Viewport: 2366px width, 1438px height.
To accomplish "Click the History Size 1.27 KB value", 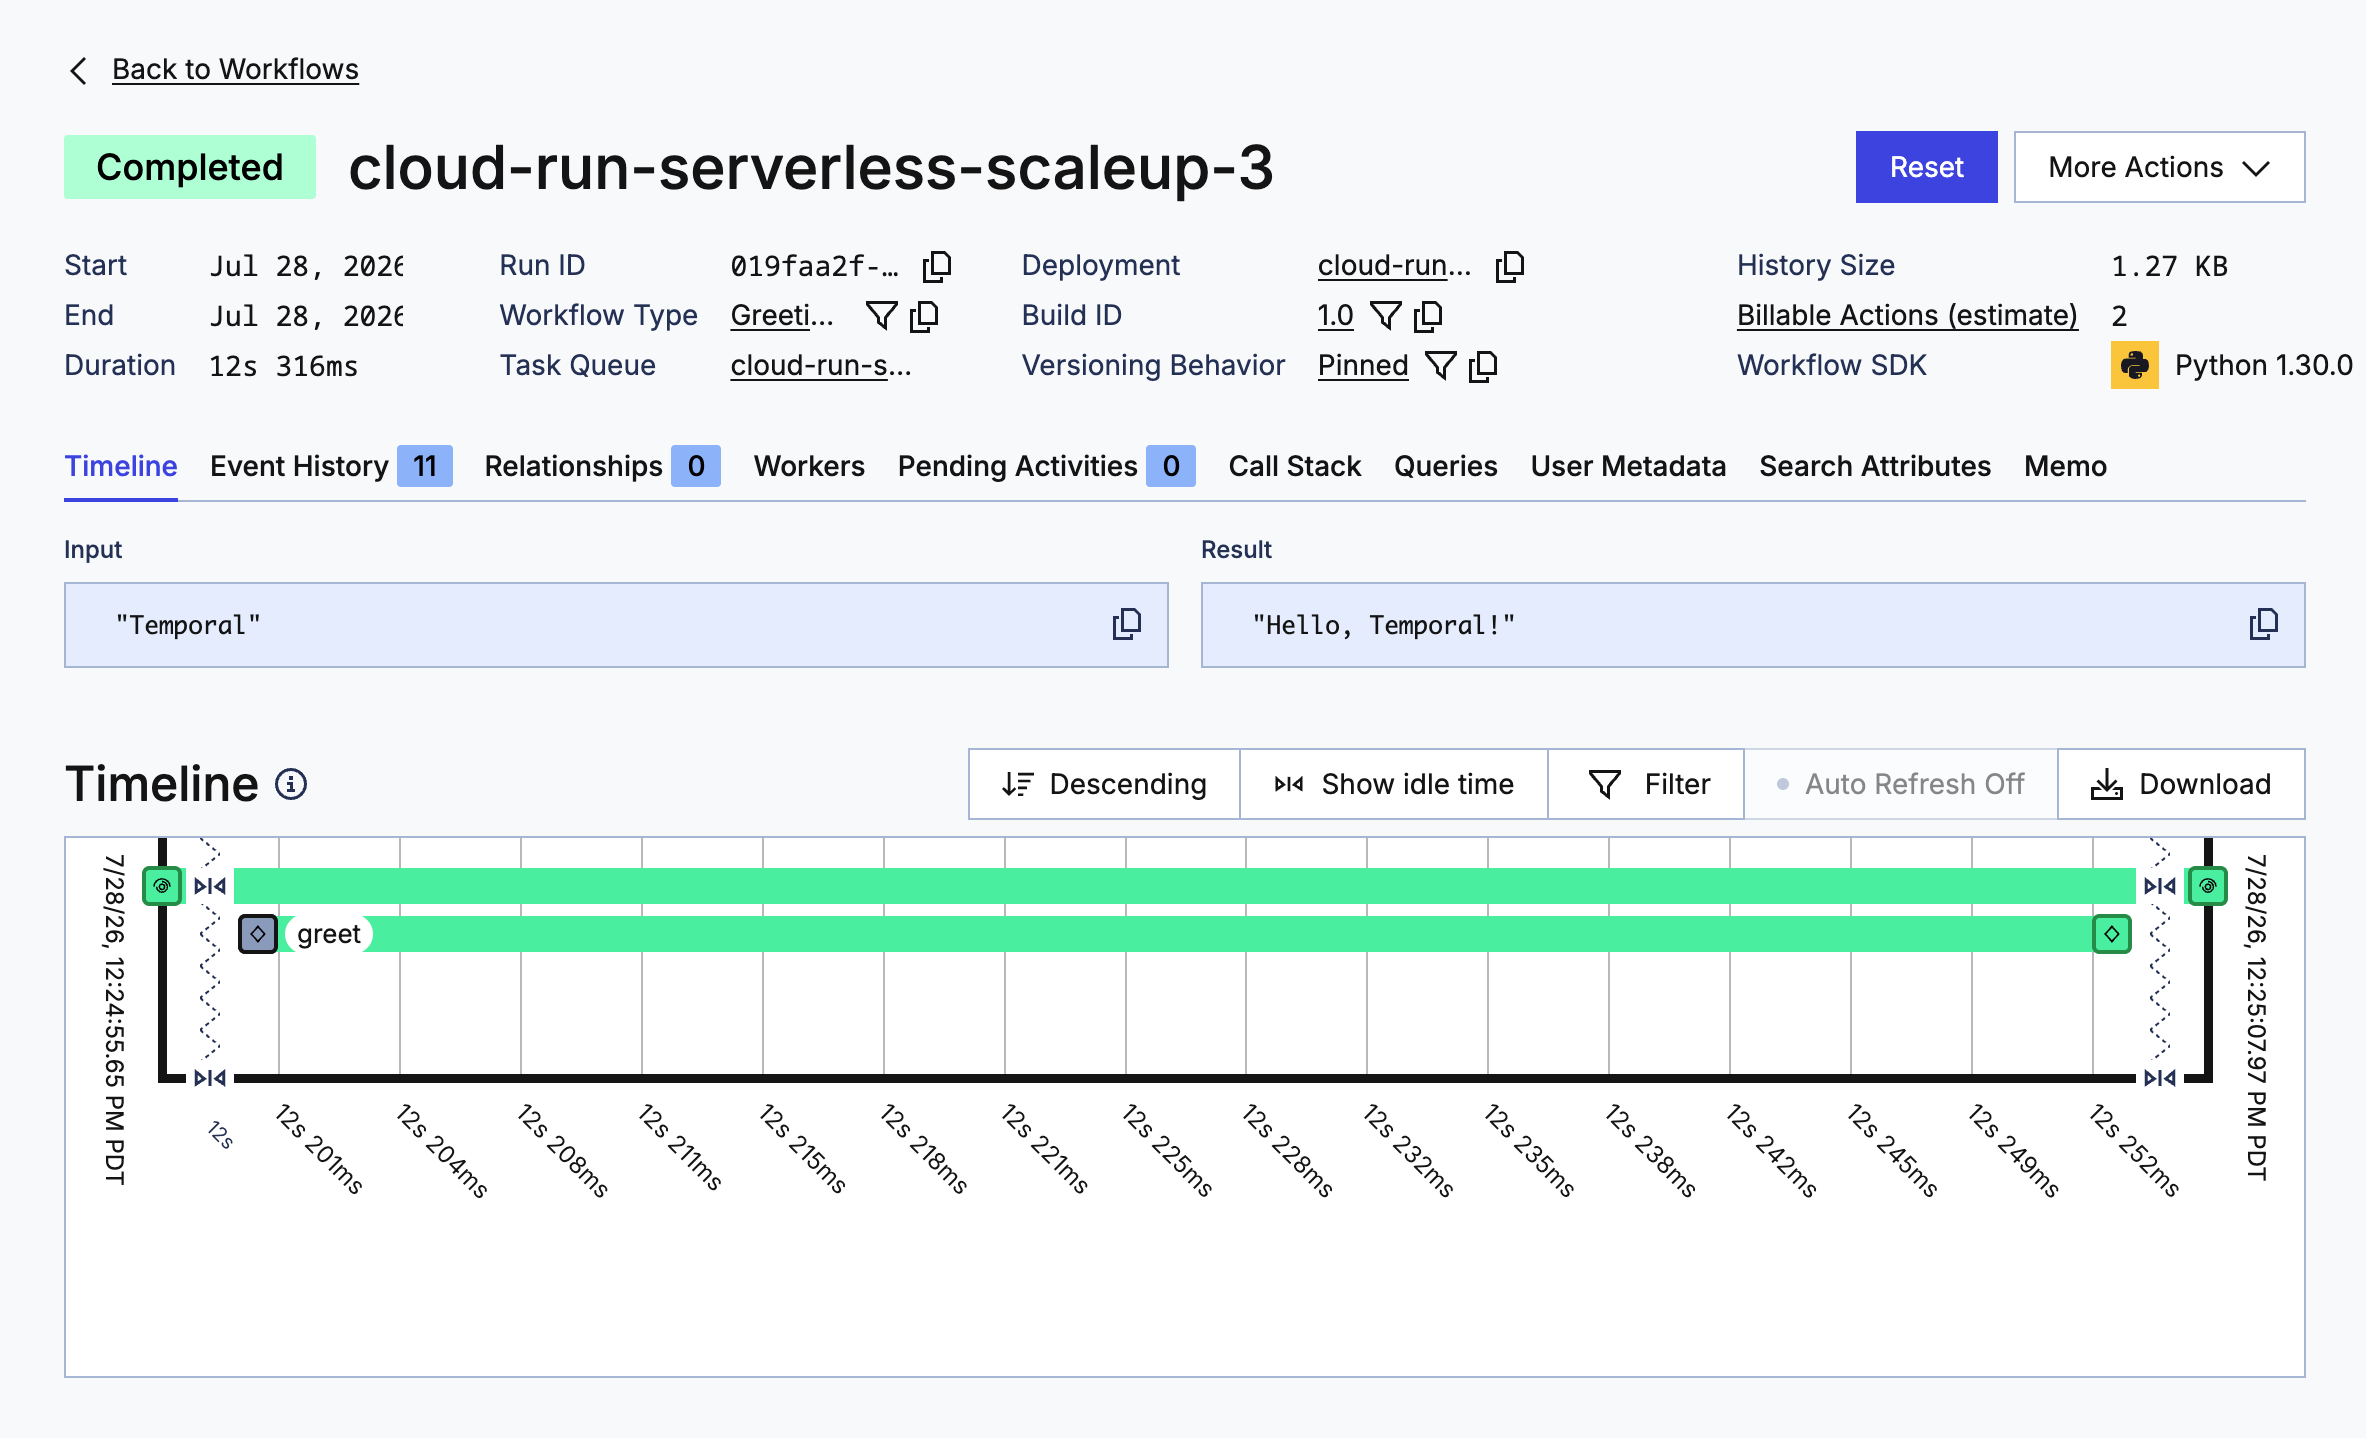I will 2169,266.
